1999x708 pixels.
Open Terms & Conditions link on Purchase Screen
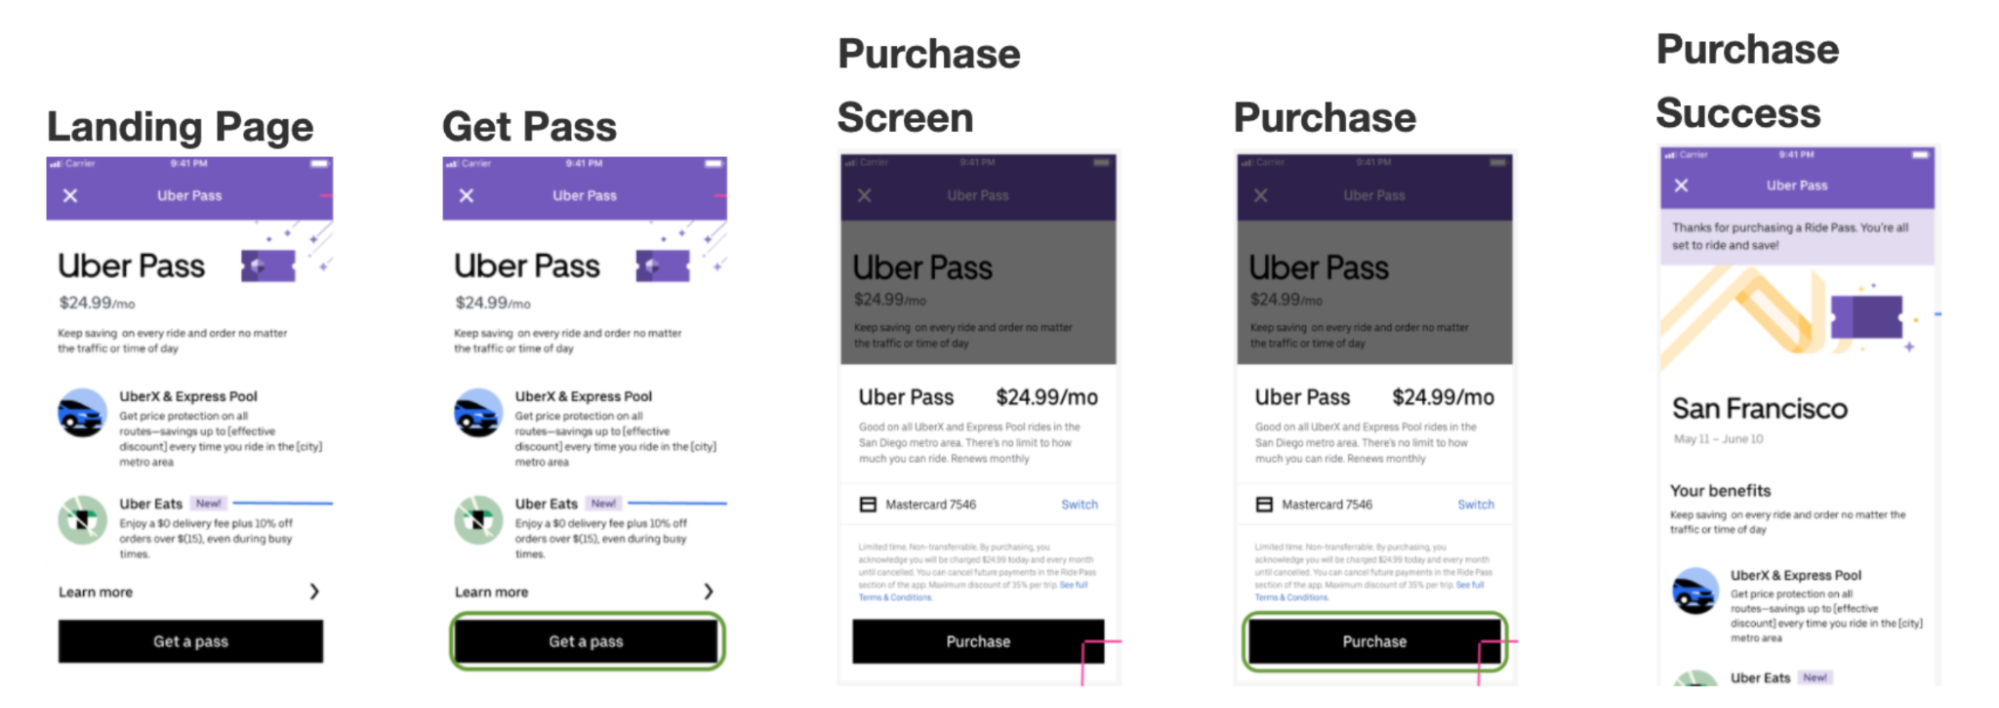click(895, 598)
